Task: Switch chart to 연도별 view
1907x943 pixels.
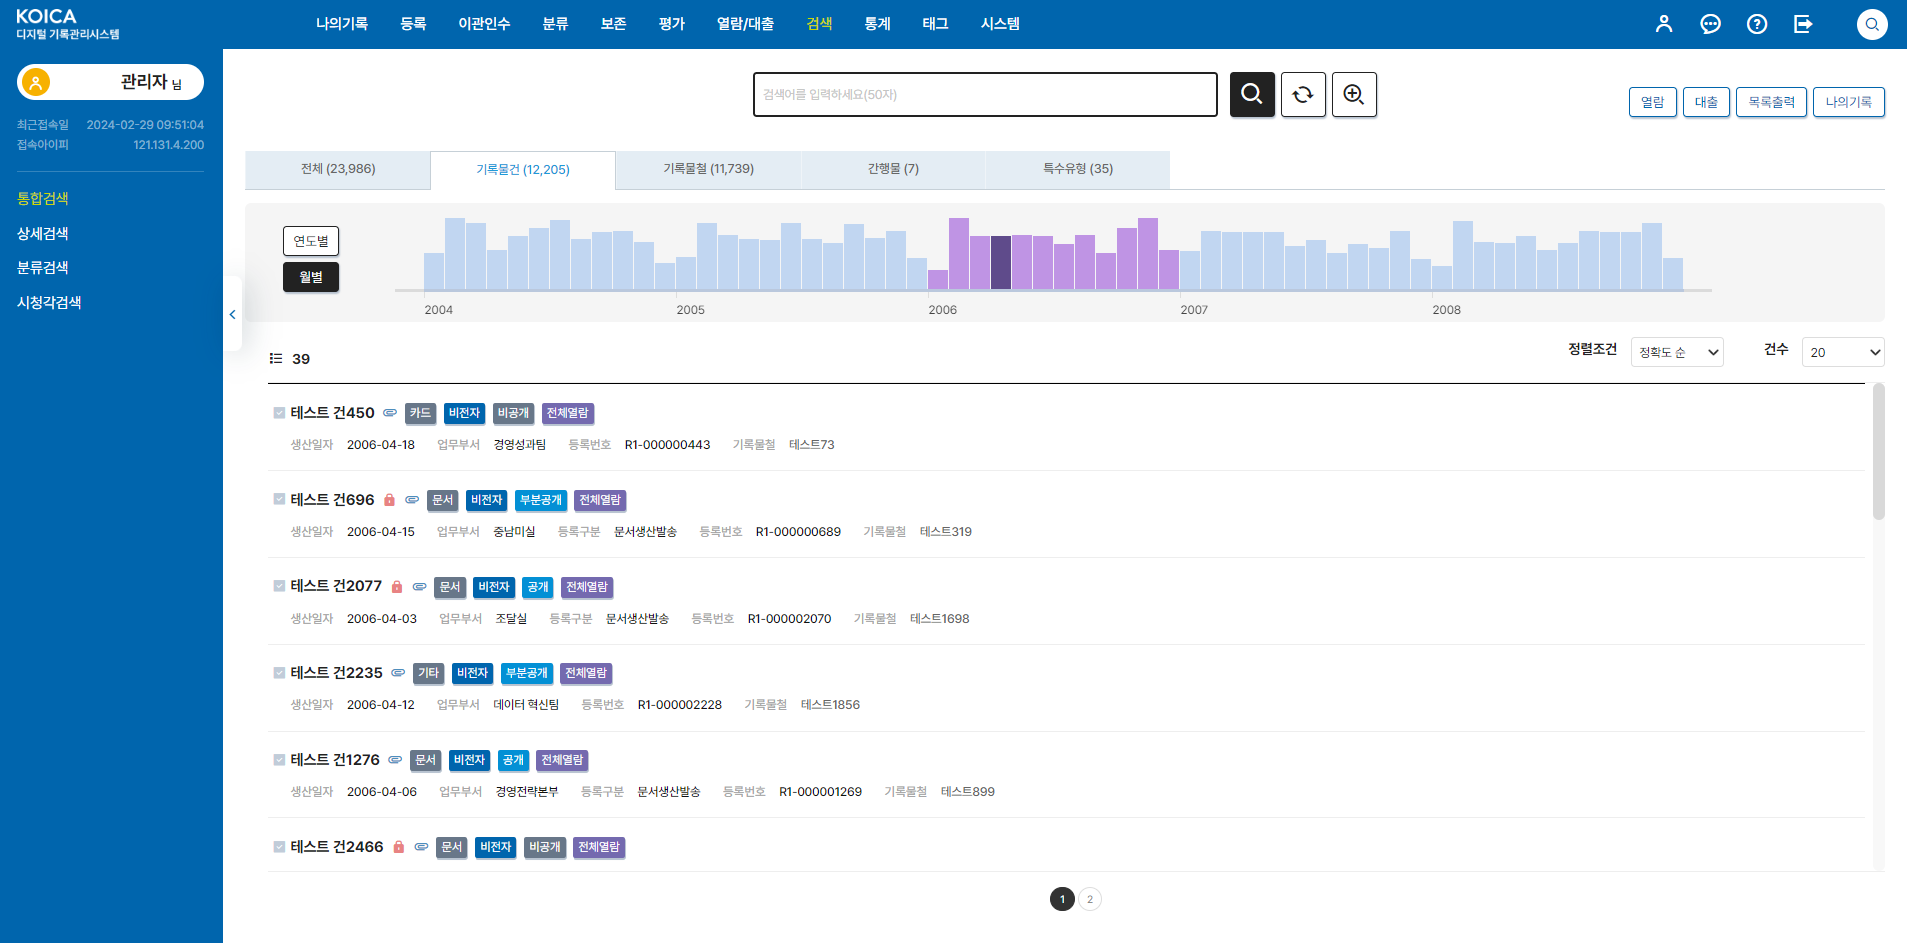Action: coord(311,241)
